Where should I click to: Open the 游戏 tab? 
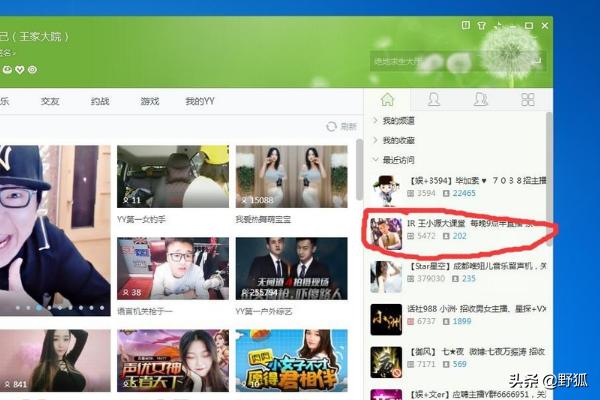150,101
